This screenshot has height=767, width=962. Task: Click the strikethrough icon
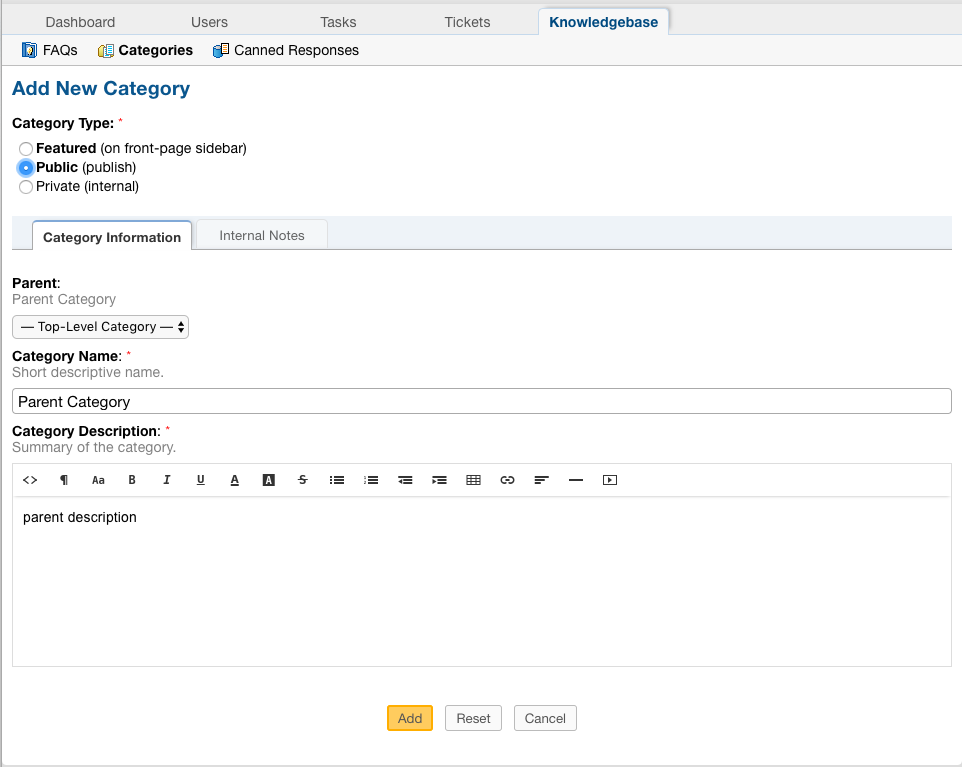tap(302, 480)
